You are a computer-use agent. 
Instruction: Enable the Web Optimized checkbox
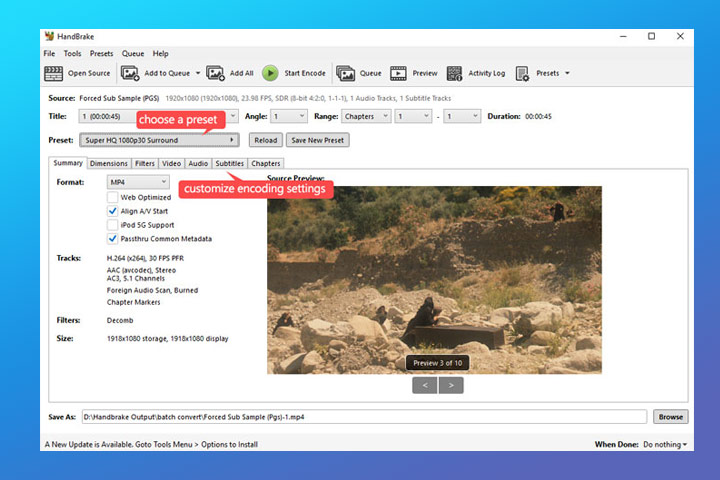(112, 197)
